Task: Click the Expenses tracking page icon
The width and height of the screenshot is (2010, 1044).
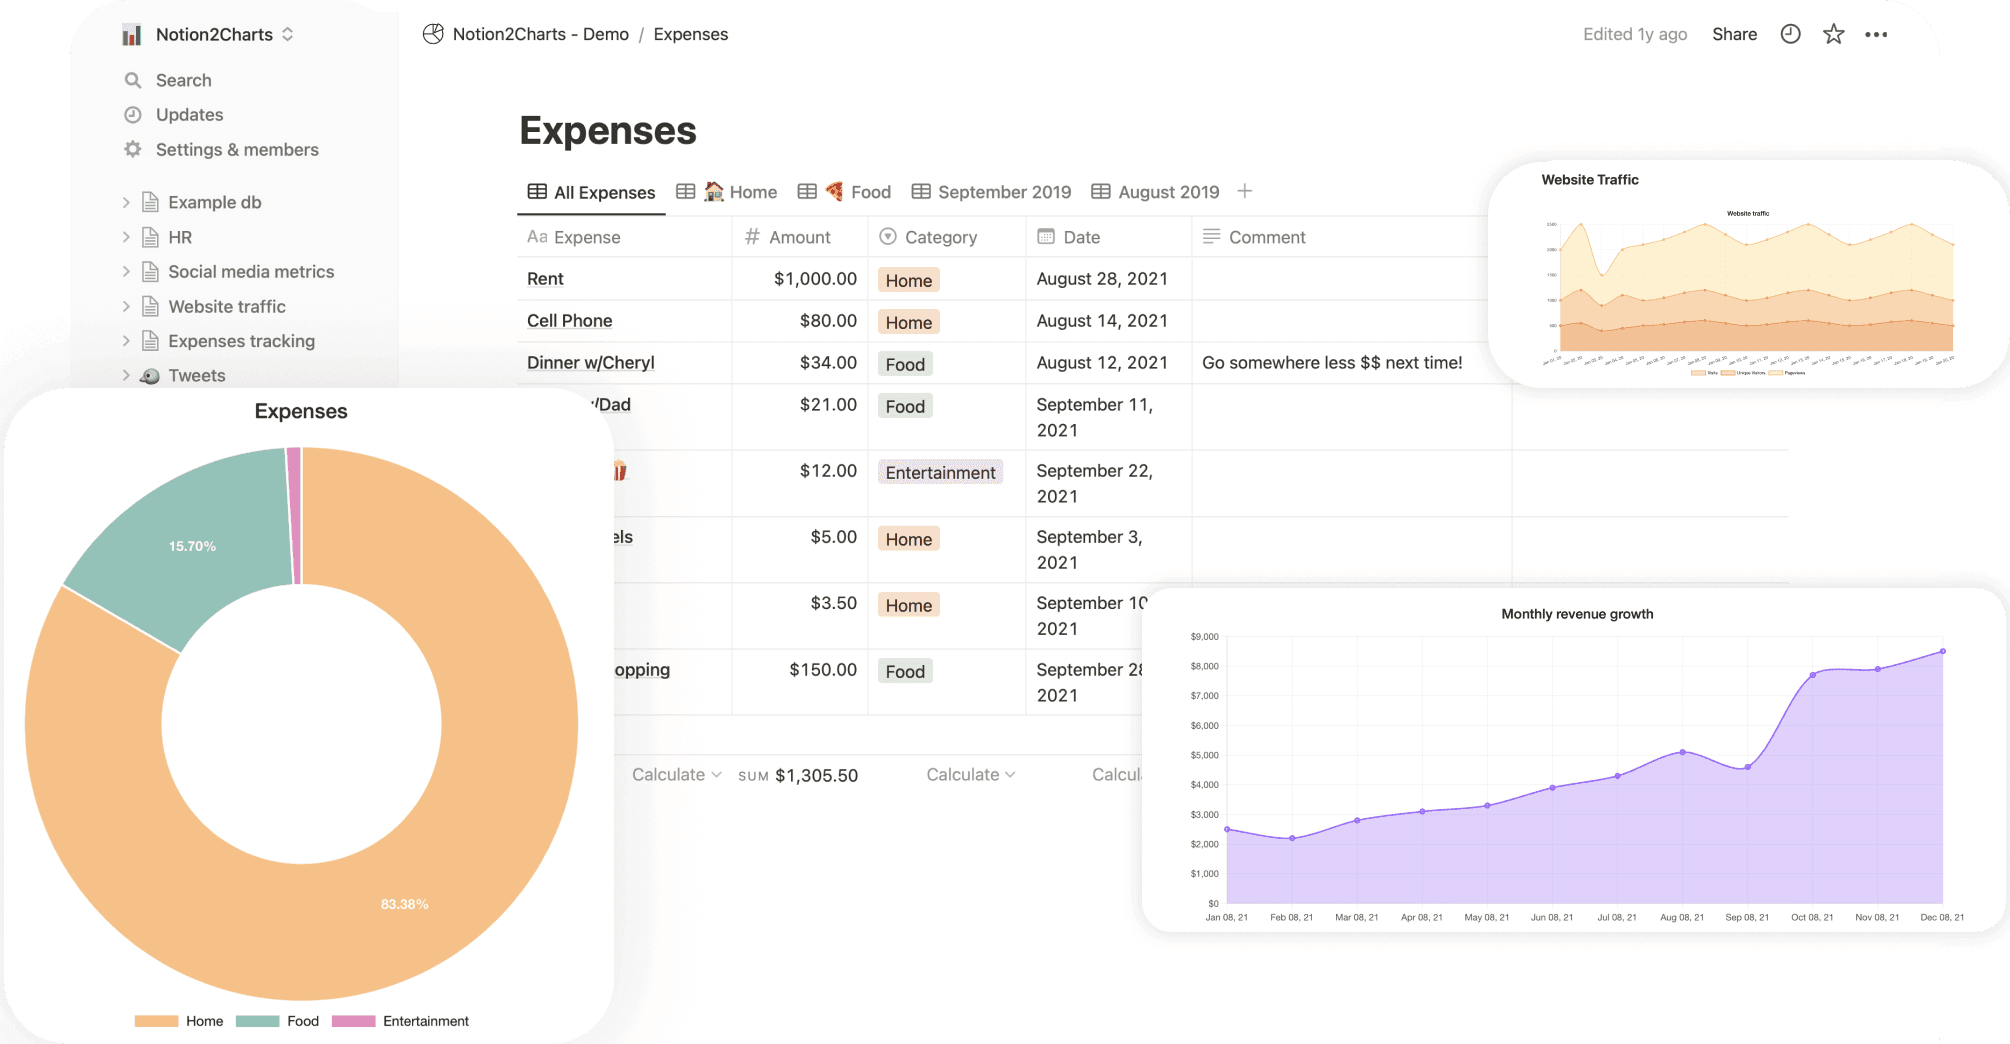Action: (150, 341)
